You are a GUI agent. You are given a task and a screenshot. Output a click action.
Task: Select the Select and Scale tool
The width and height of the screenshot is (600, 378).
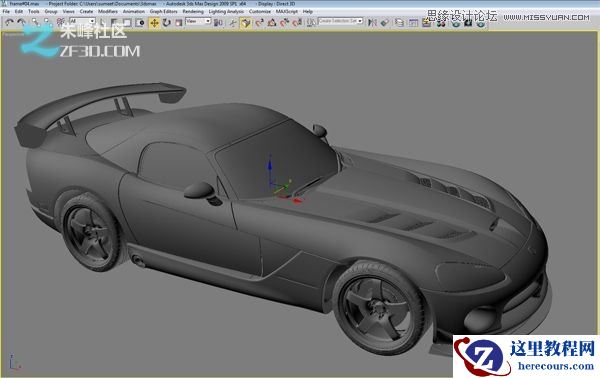pos(178,23)
